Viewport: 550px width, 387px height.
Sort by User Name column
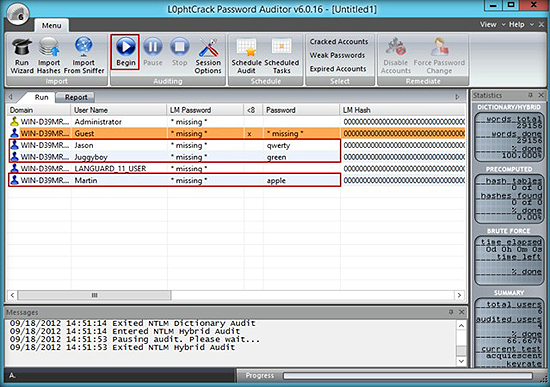click(x=119, y=110)
